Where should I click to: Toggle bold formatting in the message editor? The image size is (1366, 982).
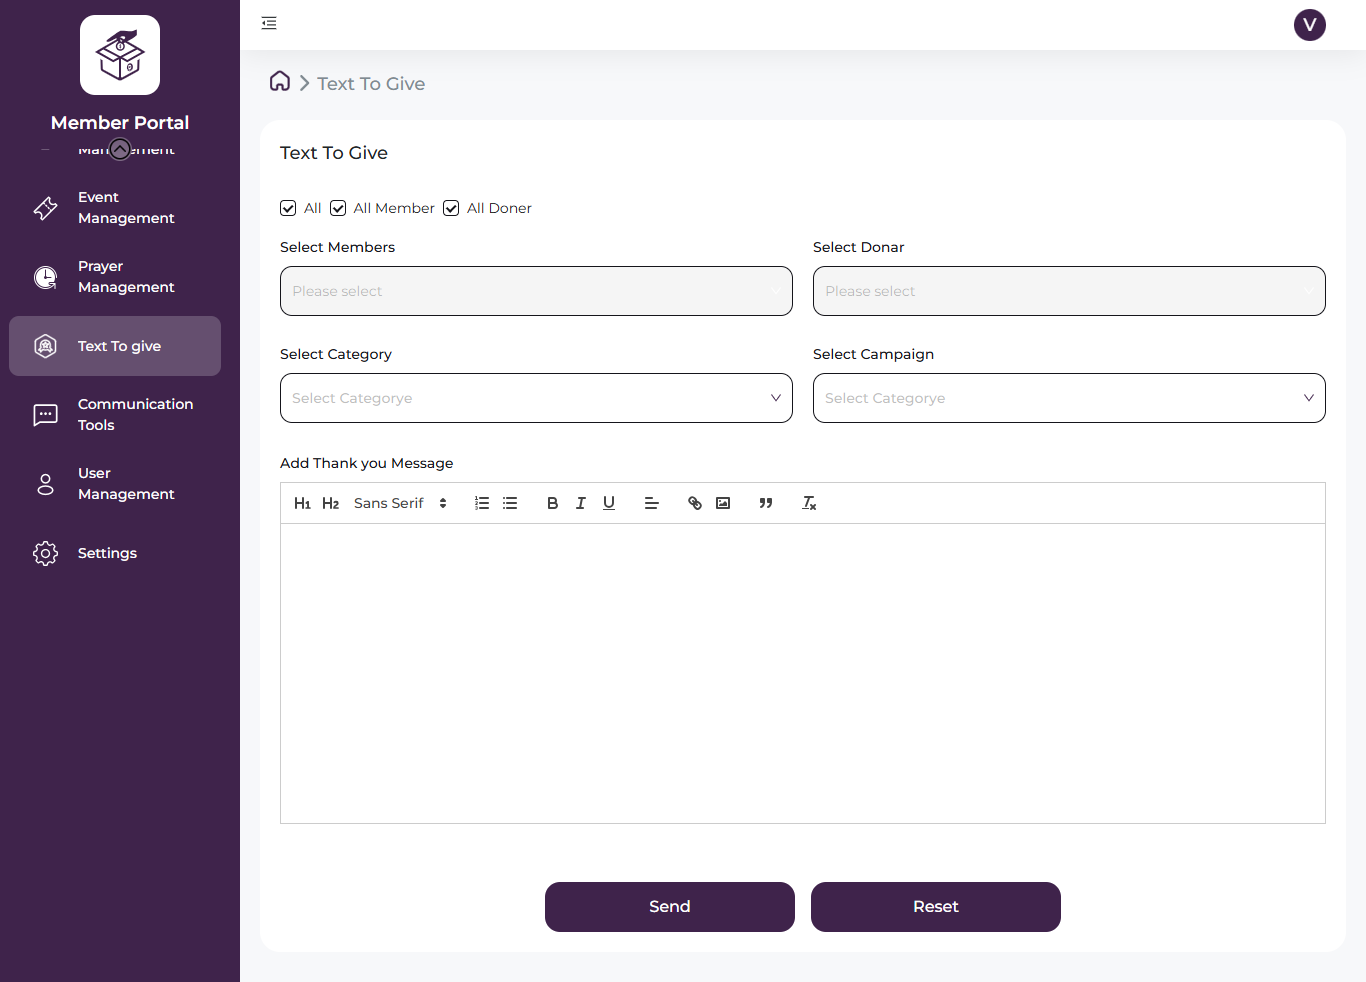click(552, 503)
